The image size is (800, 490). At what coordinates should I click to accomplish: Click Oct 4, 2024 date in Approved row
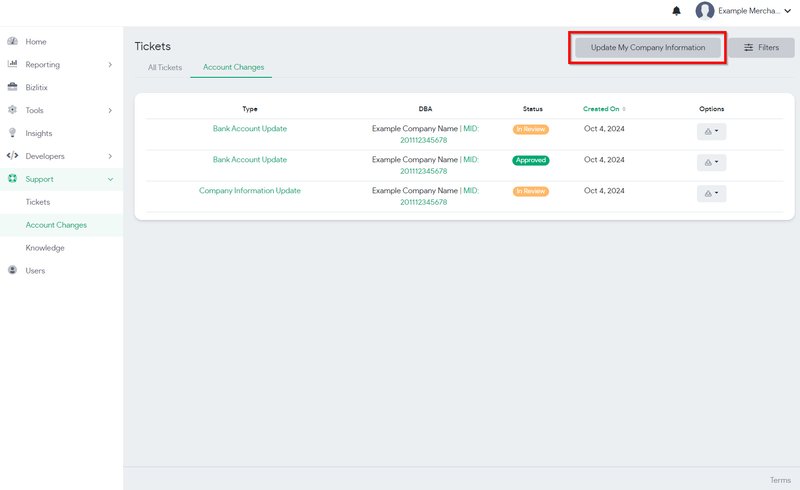click(x=604, y=160)
